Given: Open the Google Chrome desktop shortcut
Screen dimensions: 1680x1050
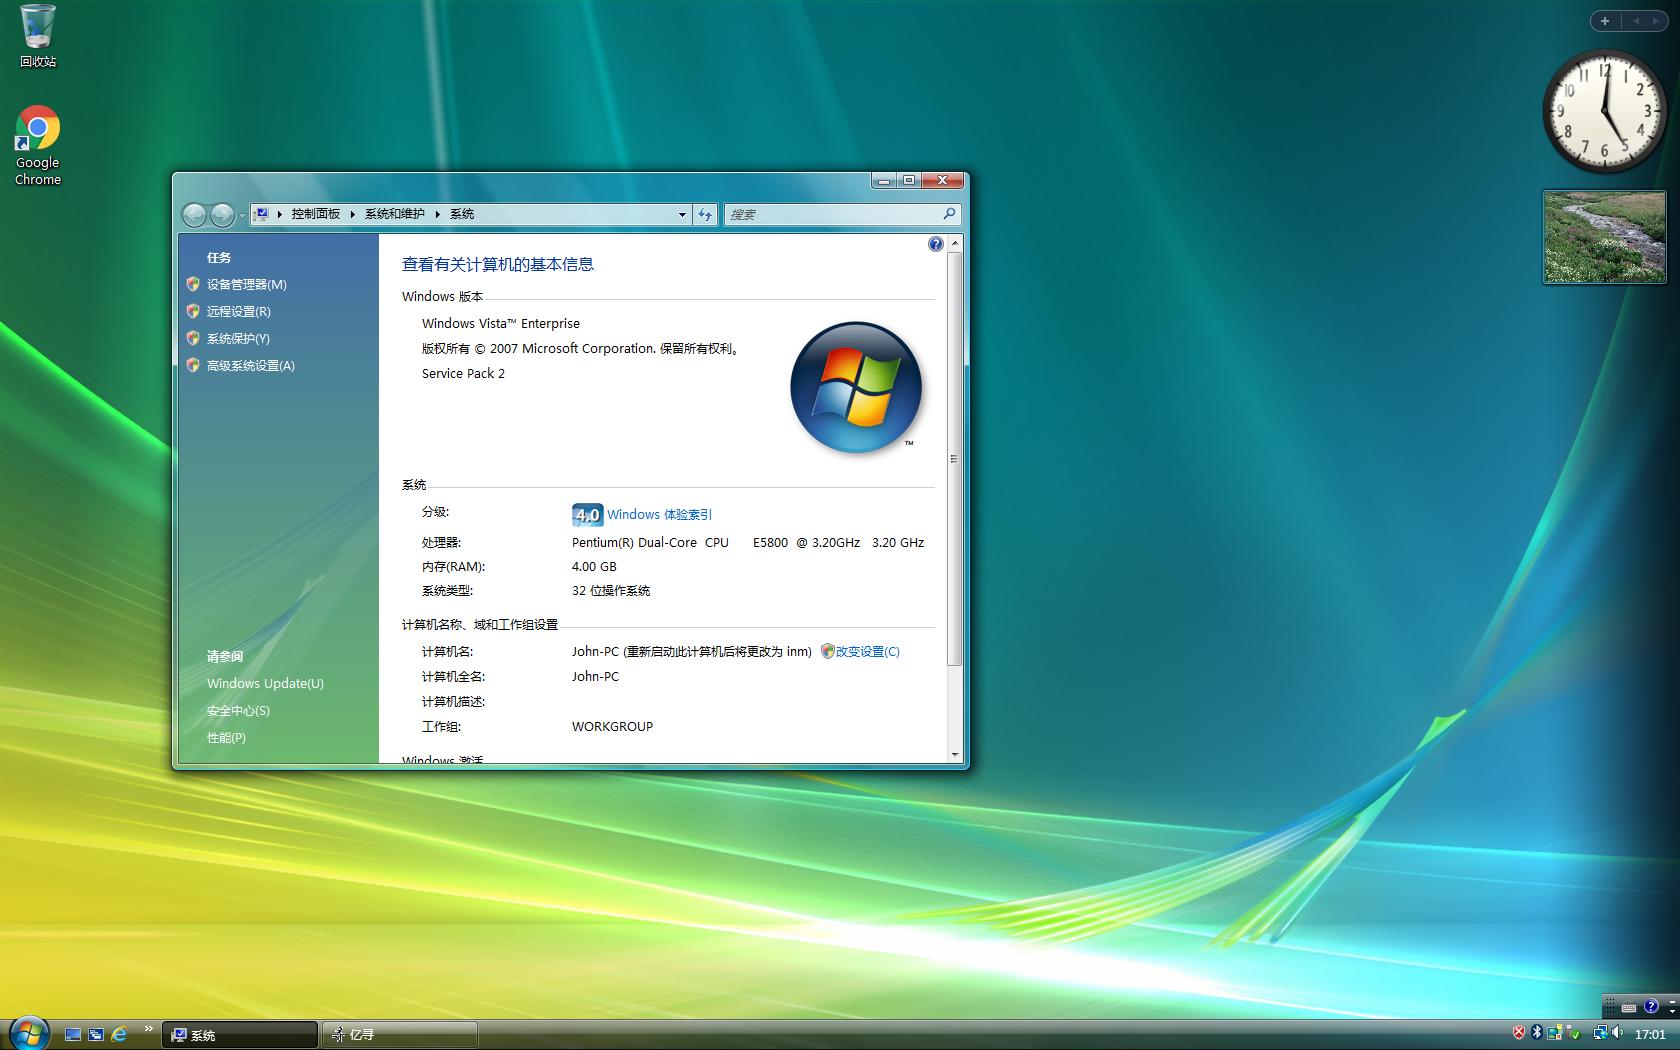Looking at the screenshot, I should click(38, 145).
